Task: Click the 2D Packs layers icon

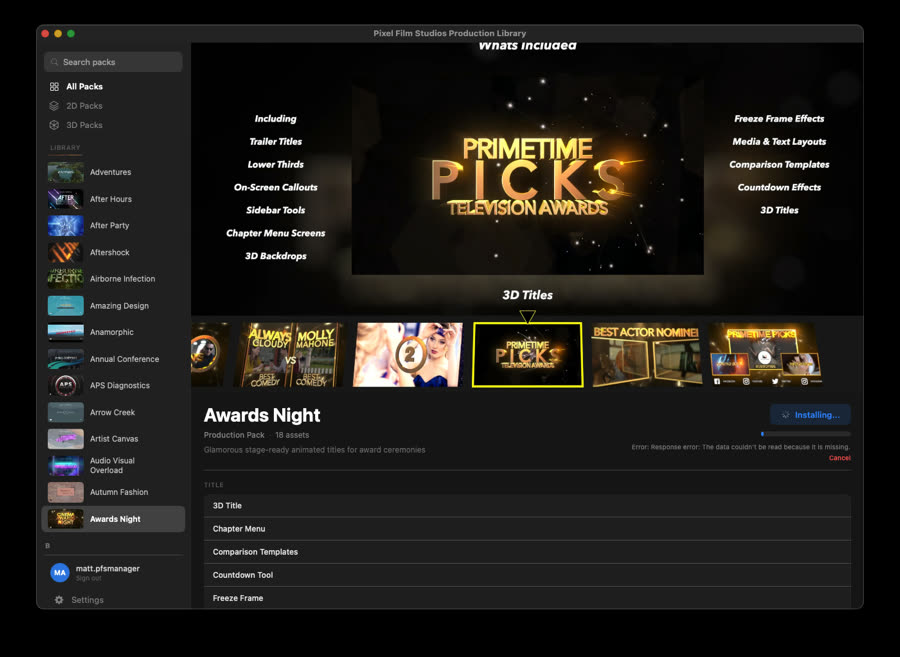Action: (54, 106)
